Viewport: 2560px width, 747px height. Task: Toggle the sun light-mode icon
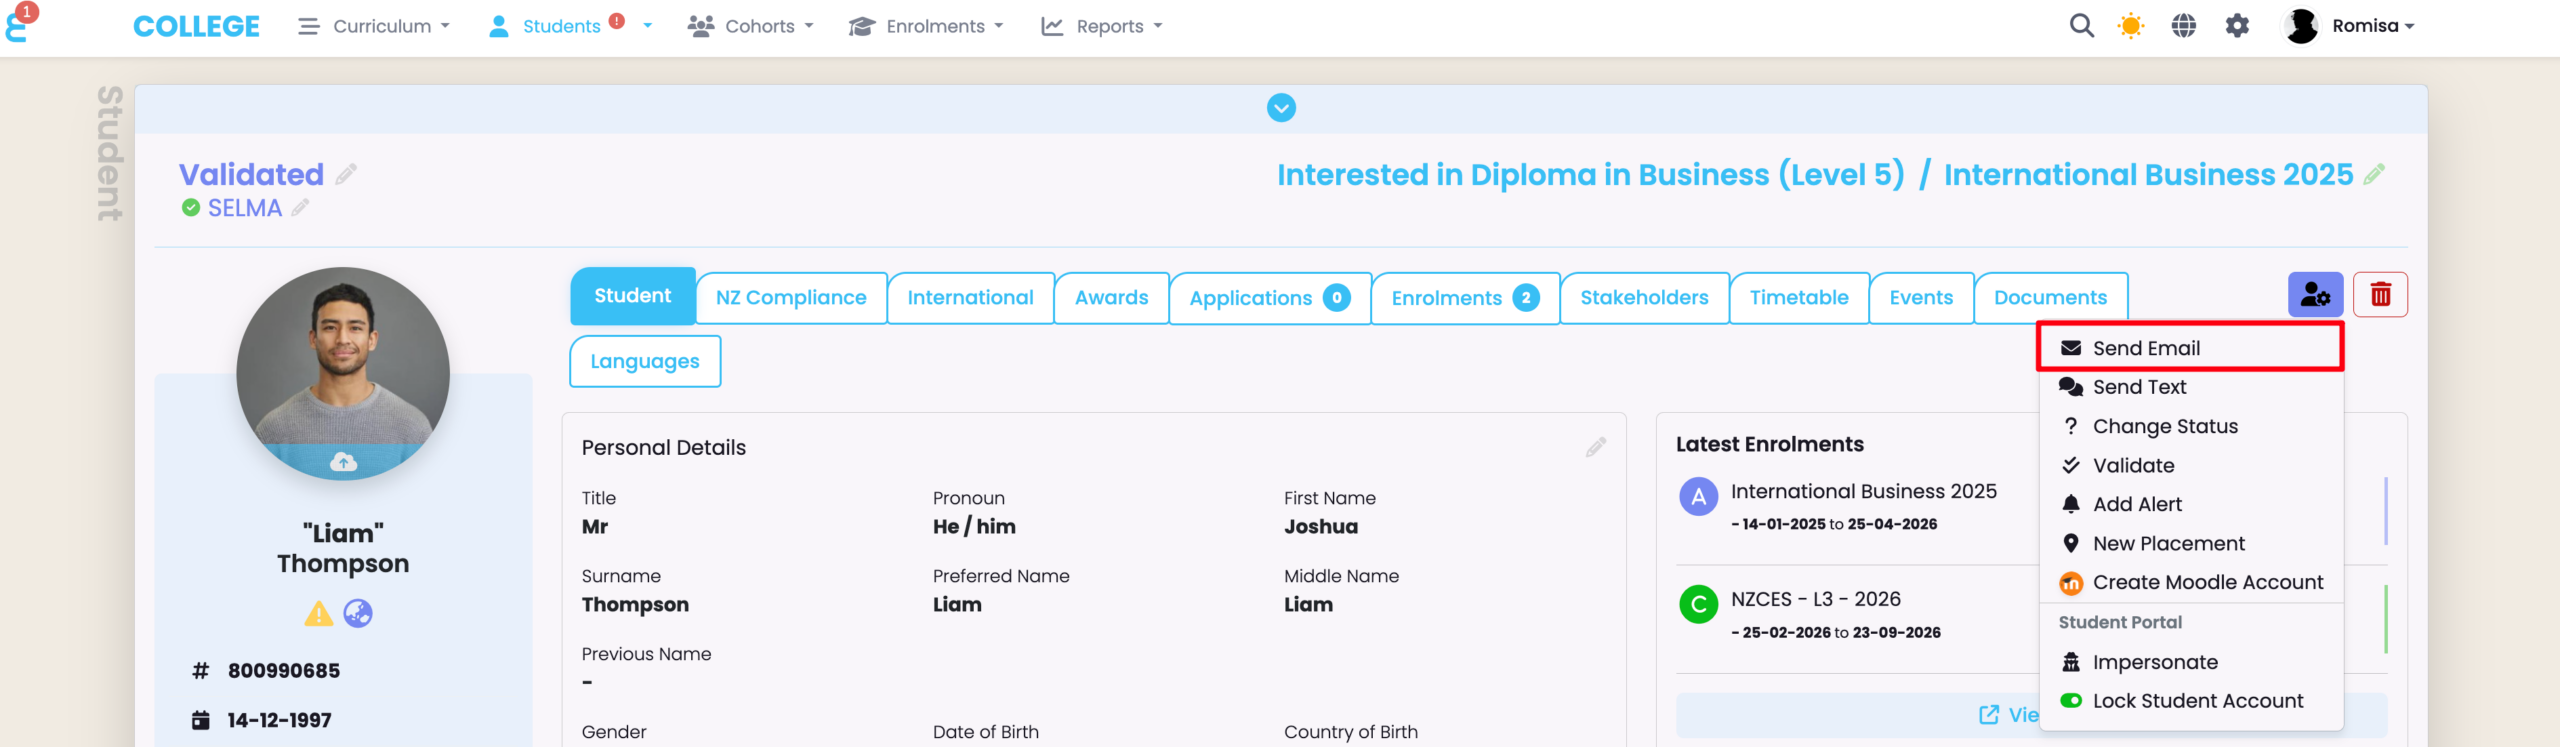pyautogui.click(x=2130, y=26)
